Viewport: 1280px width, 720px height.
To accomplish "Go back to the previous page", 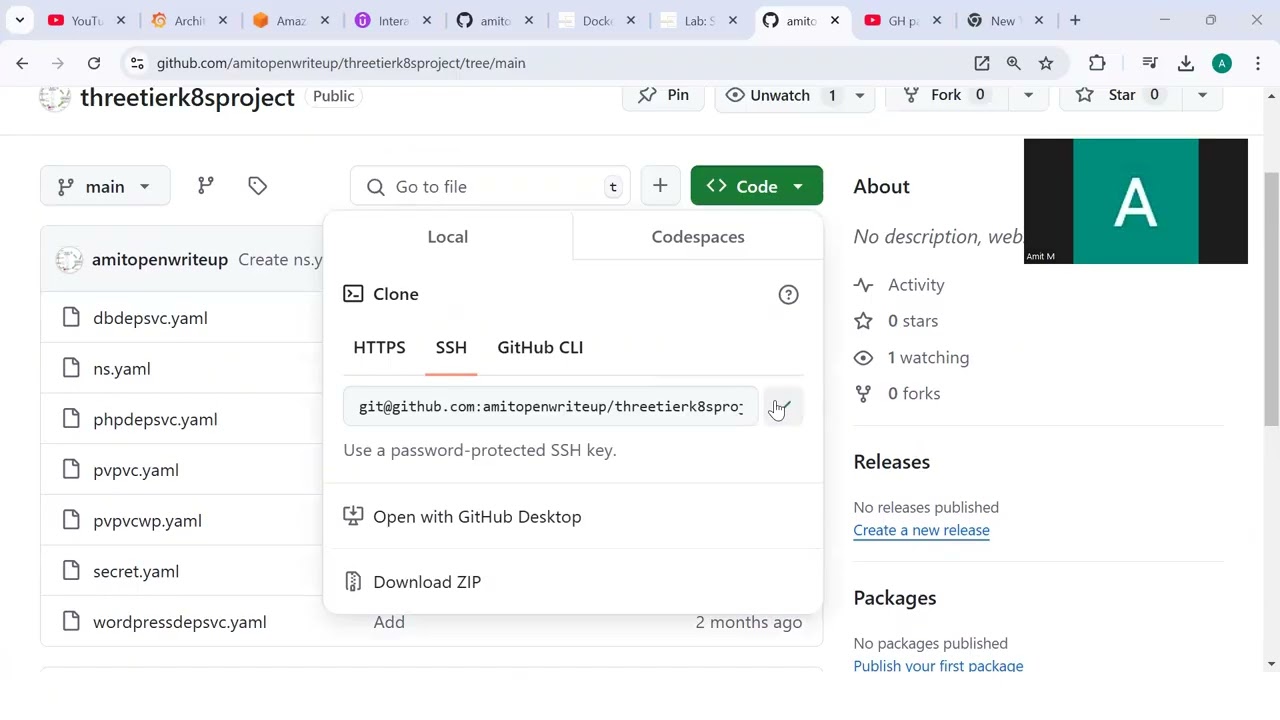I will (22, 63).
